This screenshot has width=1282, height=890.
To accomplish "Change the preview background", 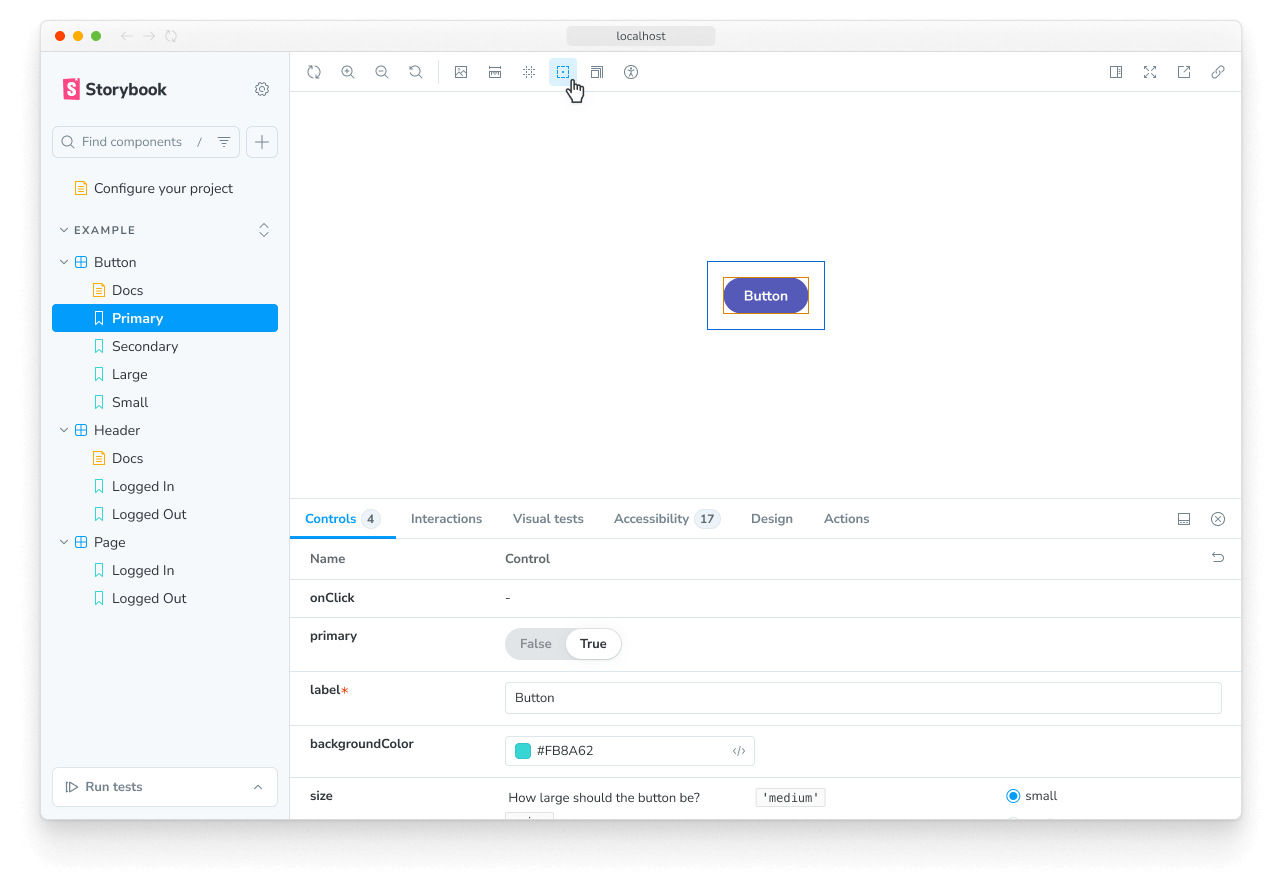I will [461, 71].
